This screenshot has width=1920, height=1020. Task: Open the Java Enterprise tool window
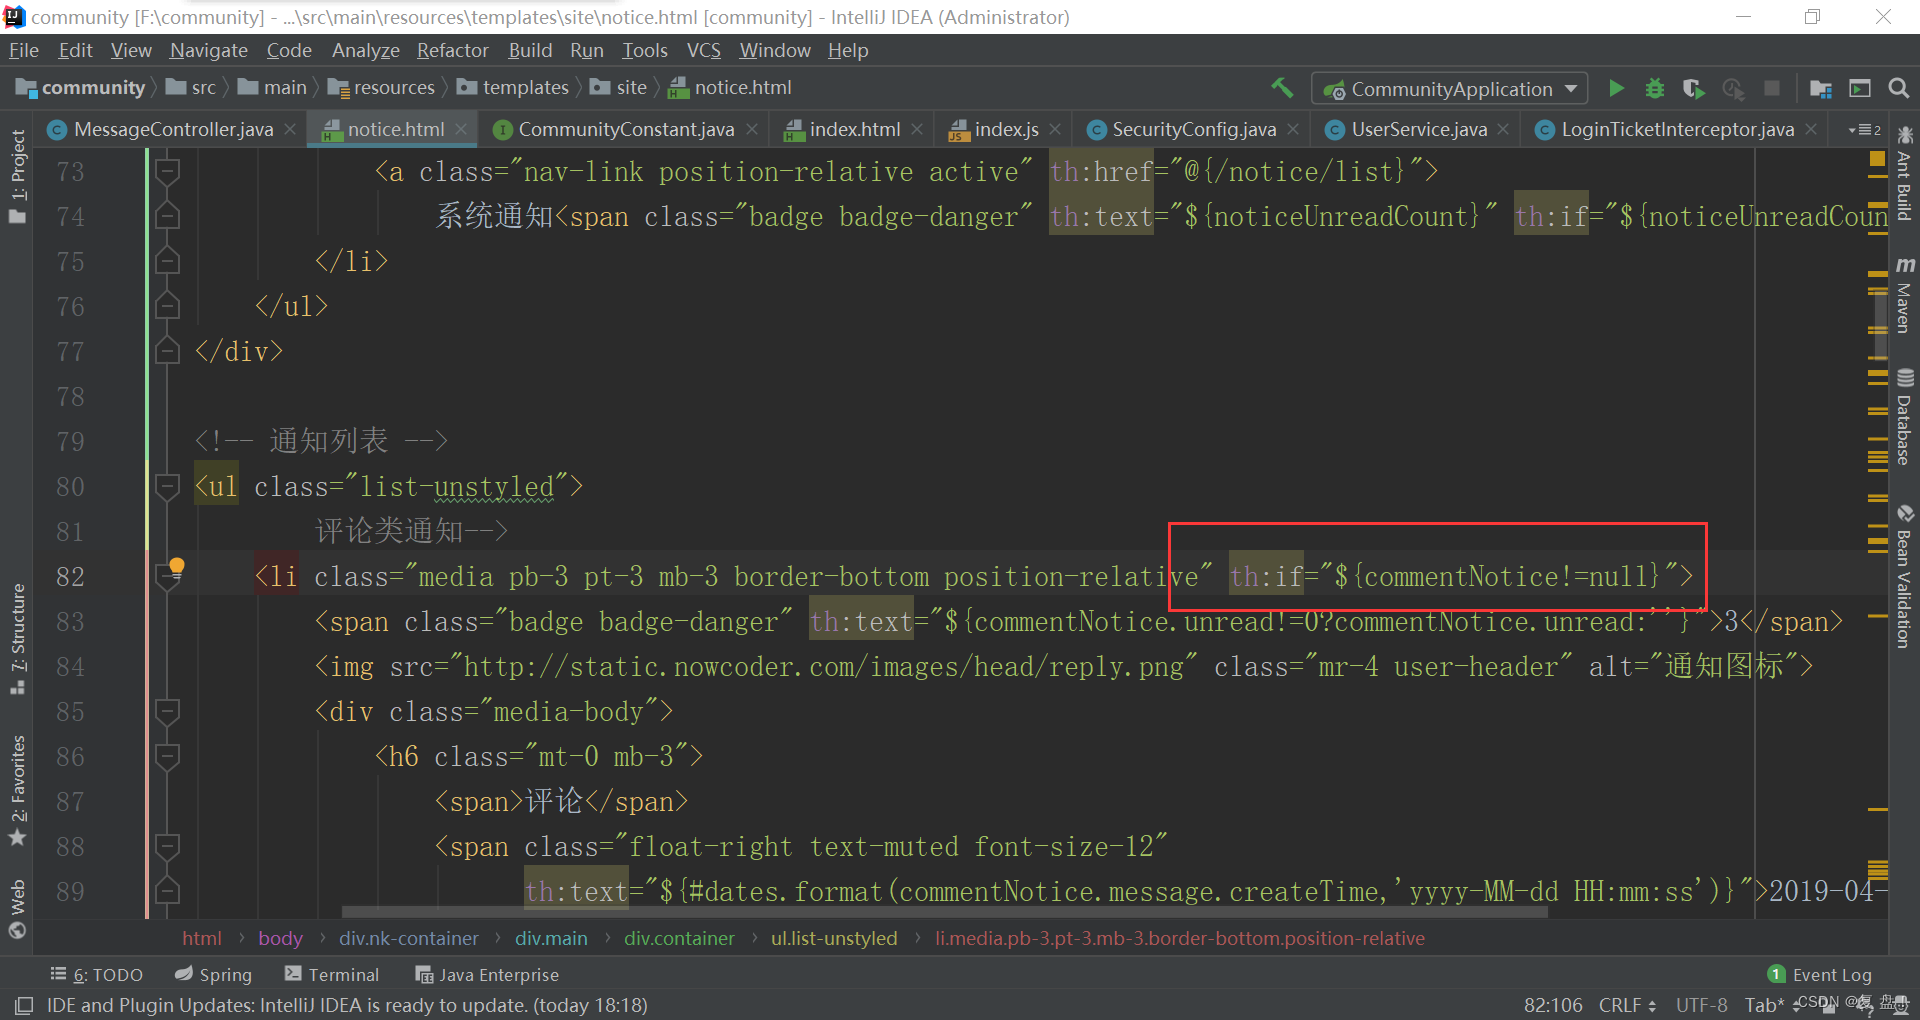(x=487, y=974)
